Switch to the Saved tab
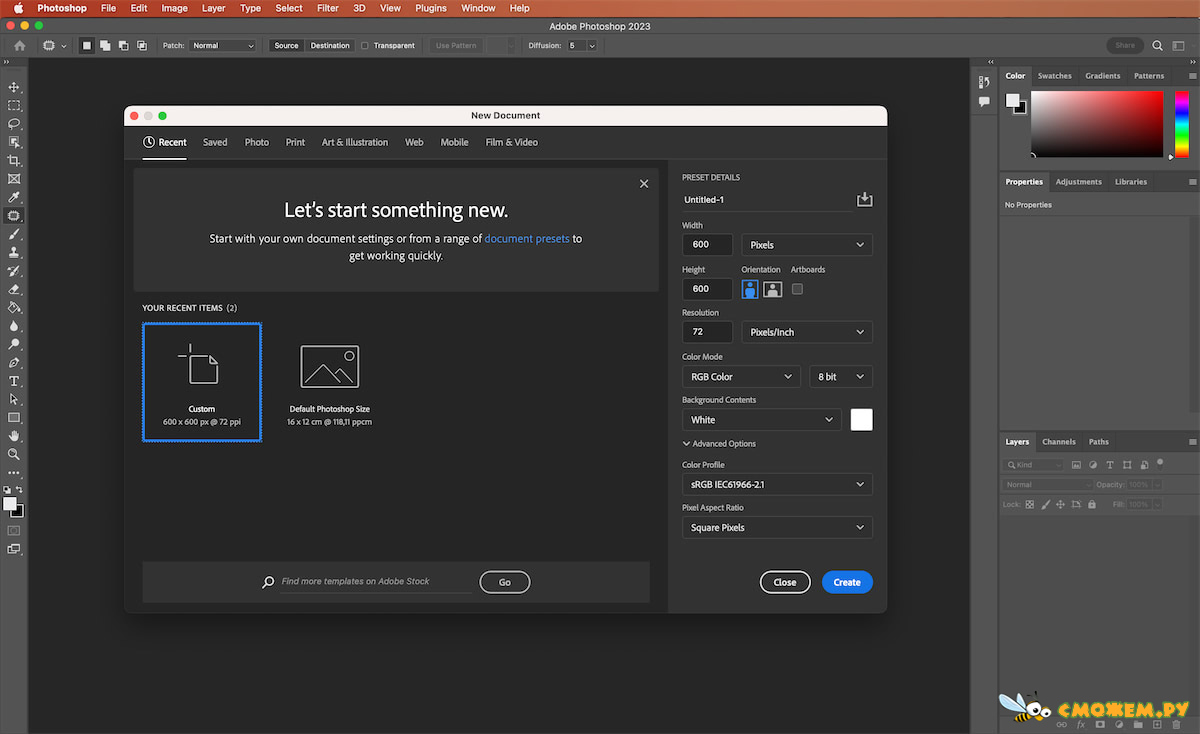 [x=215, y=142]
